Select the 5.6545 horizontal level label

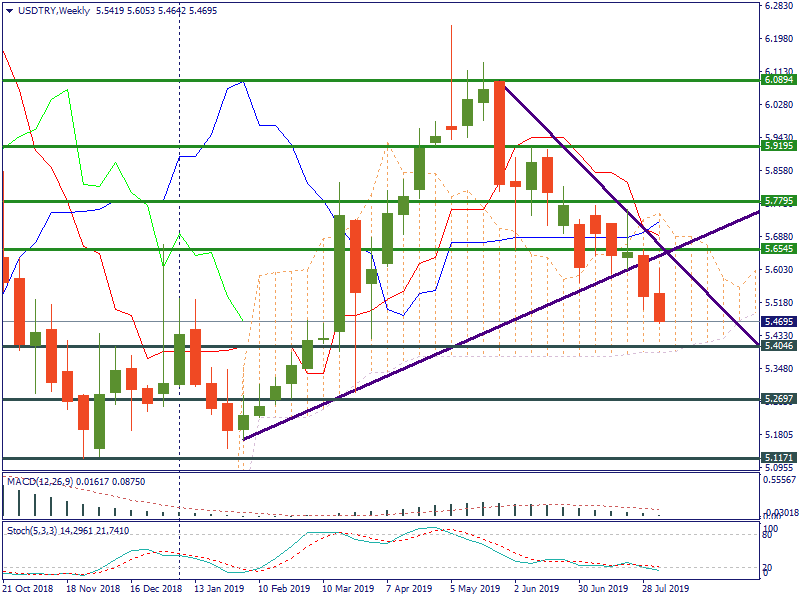pyautogui.click(x=778, y=249)
